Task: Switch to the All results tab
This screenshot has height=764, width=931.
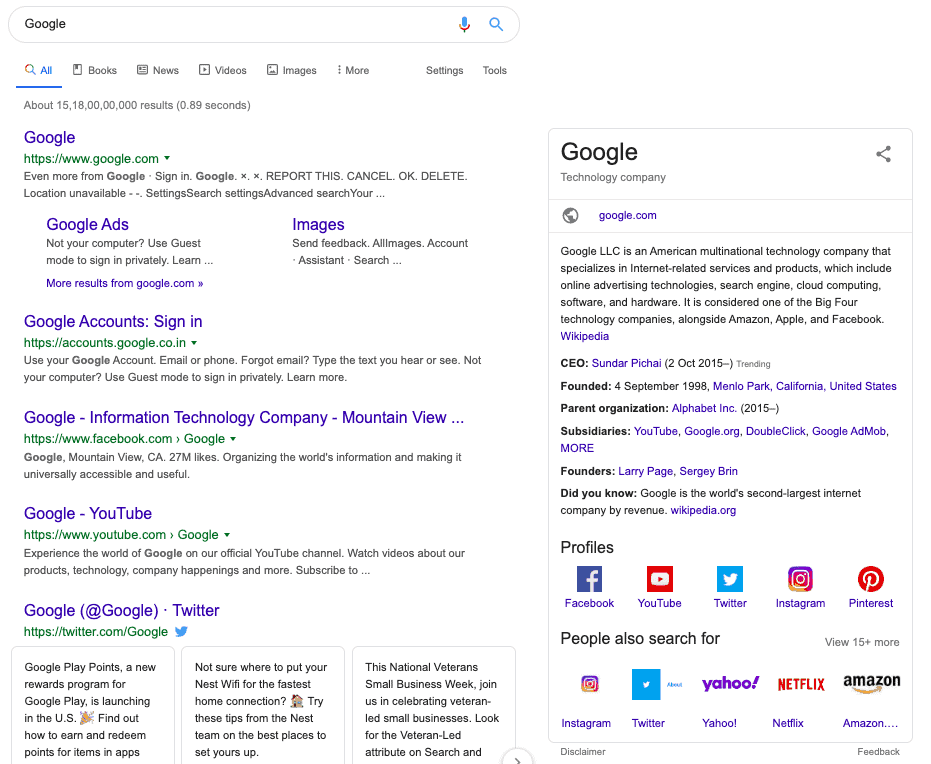Action: [x=39, y=70]
